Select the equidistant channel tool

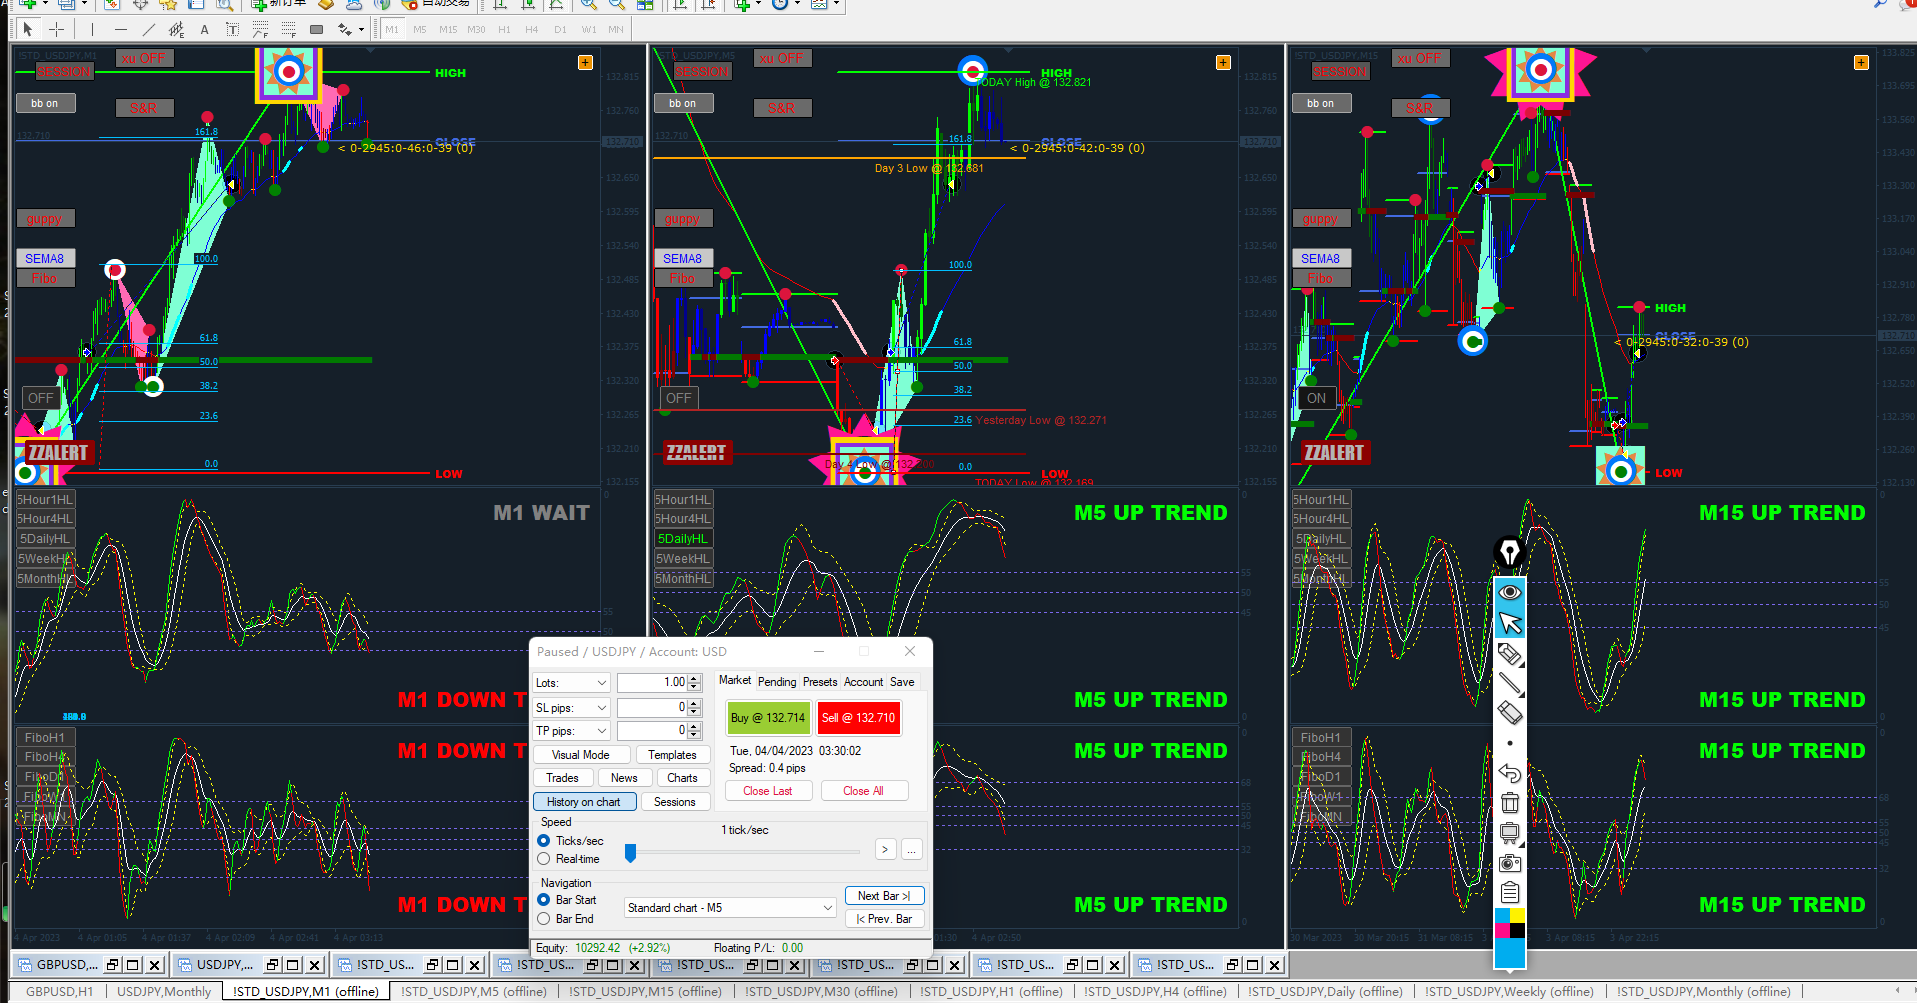click(176, 29)
